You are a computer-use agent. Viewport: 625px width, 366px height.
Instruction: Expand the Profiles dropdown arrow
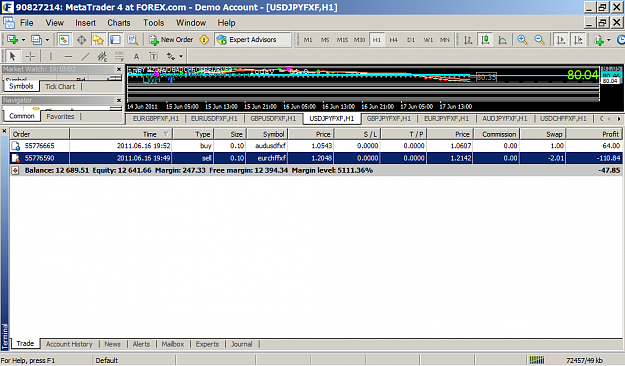(47, 40)
